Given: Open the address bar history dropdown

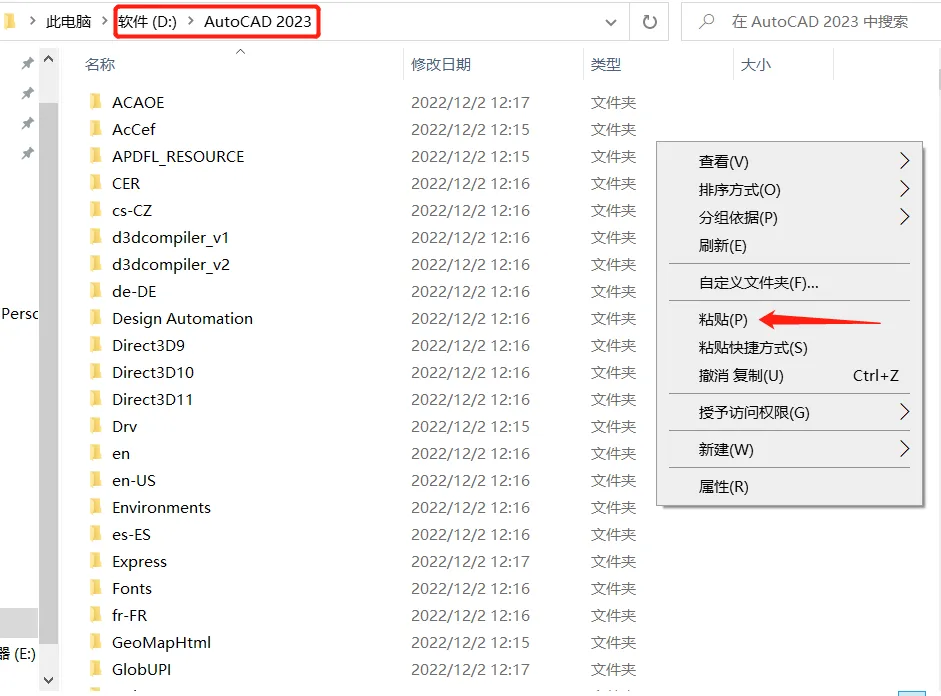Looking at the screenshot, I should coord(611,23).
